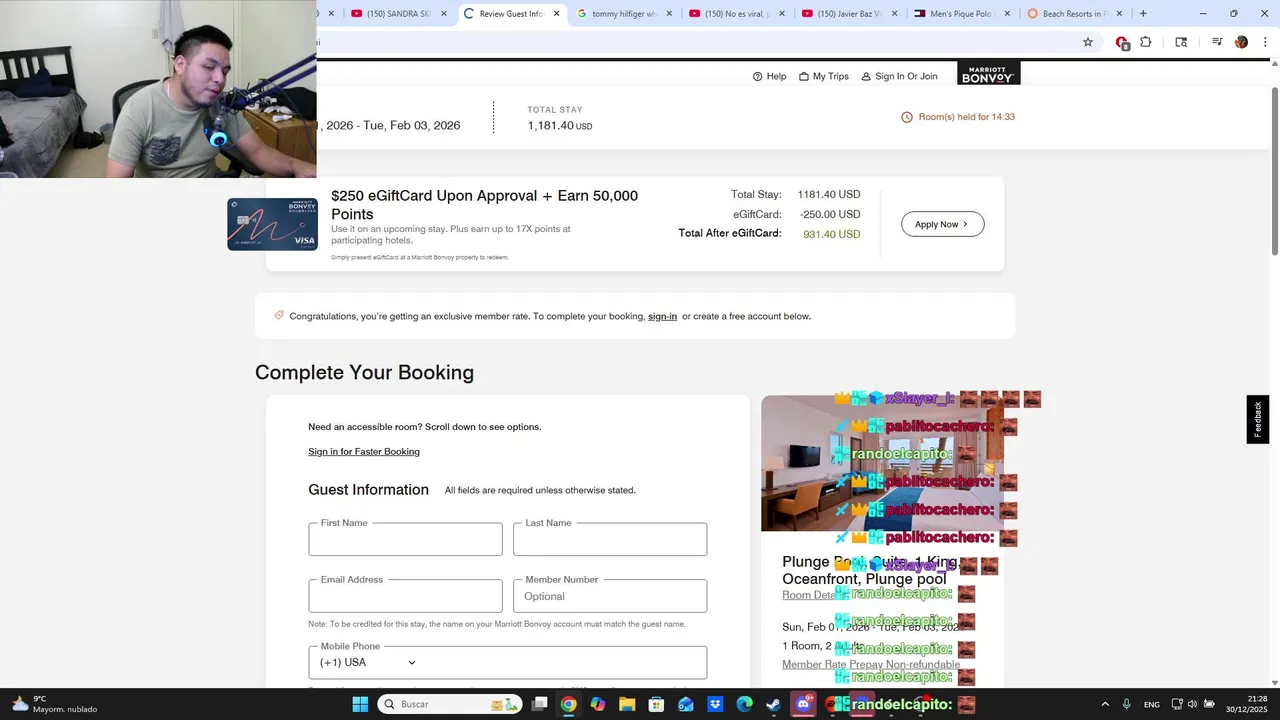Switch to the Javier Baz YouTube tab

coord(850,14)
